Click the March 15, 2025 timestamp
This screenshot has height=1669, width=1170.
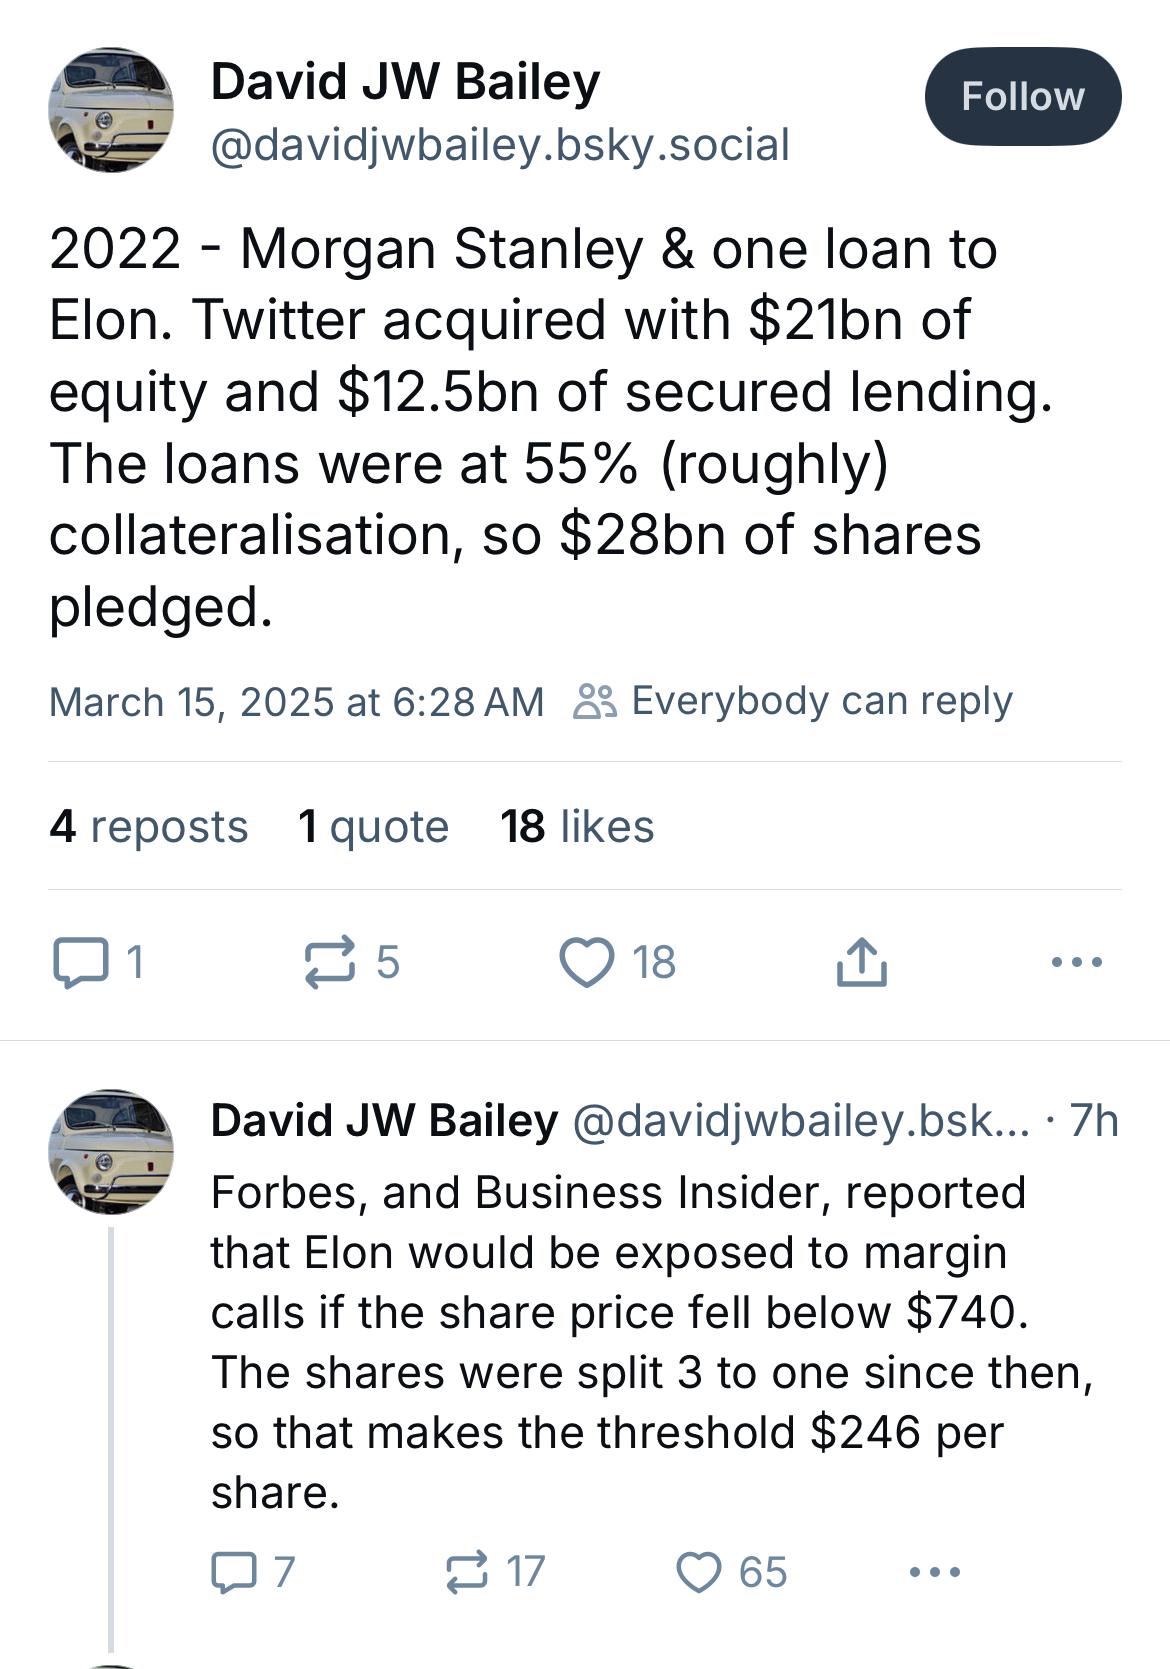pyautogui.click(x=296, y=702)
